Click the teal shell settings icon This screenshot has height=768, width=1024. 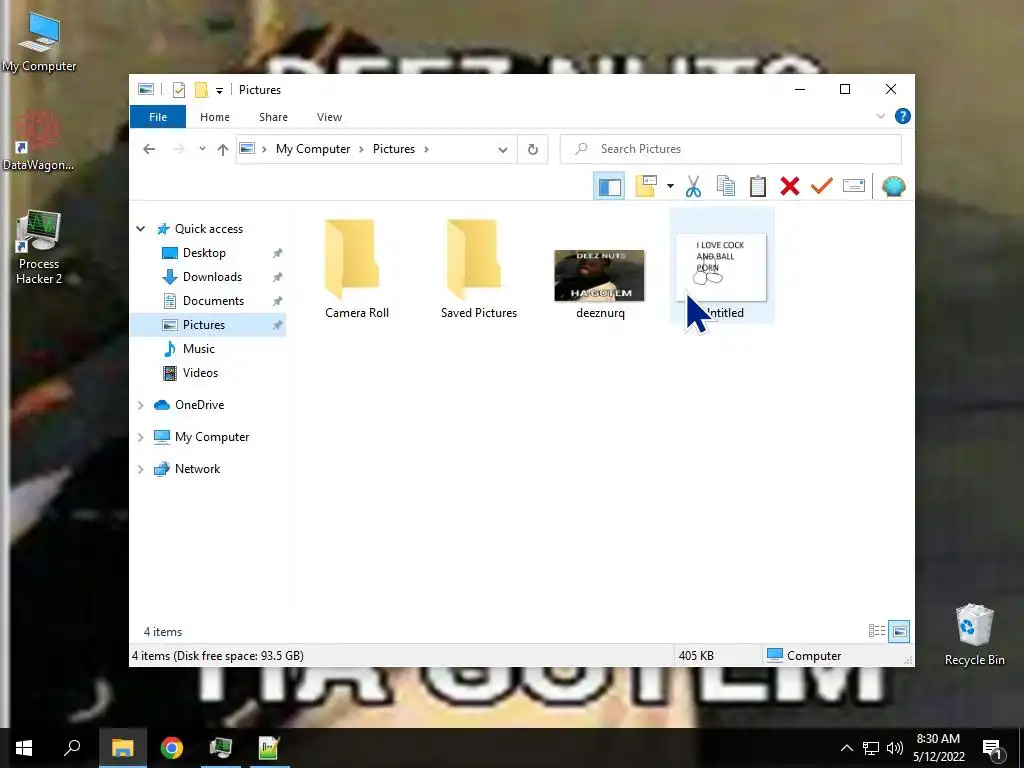(893, 187)
